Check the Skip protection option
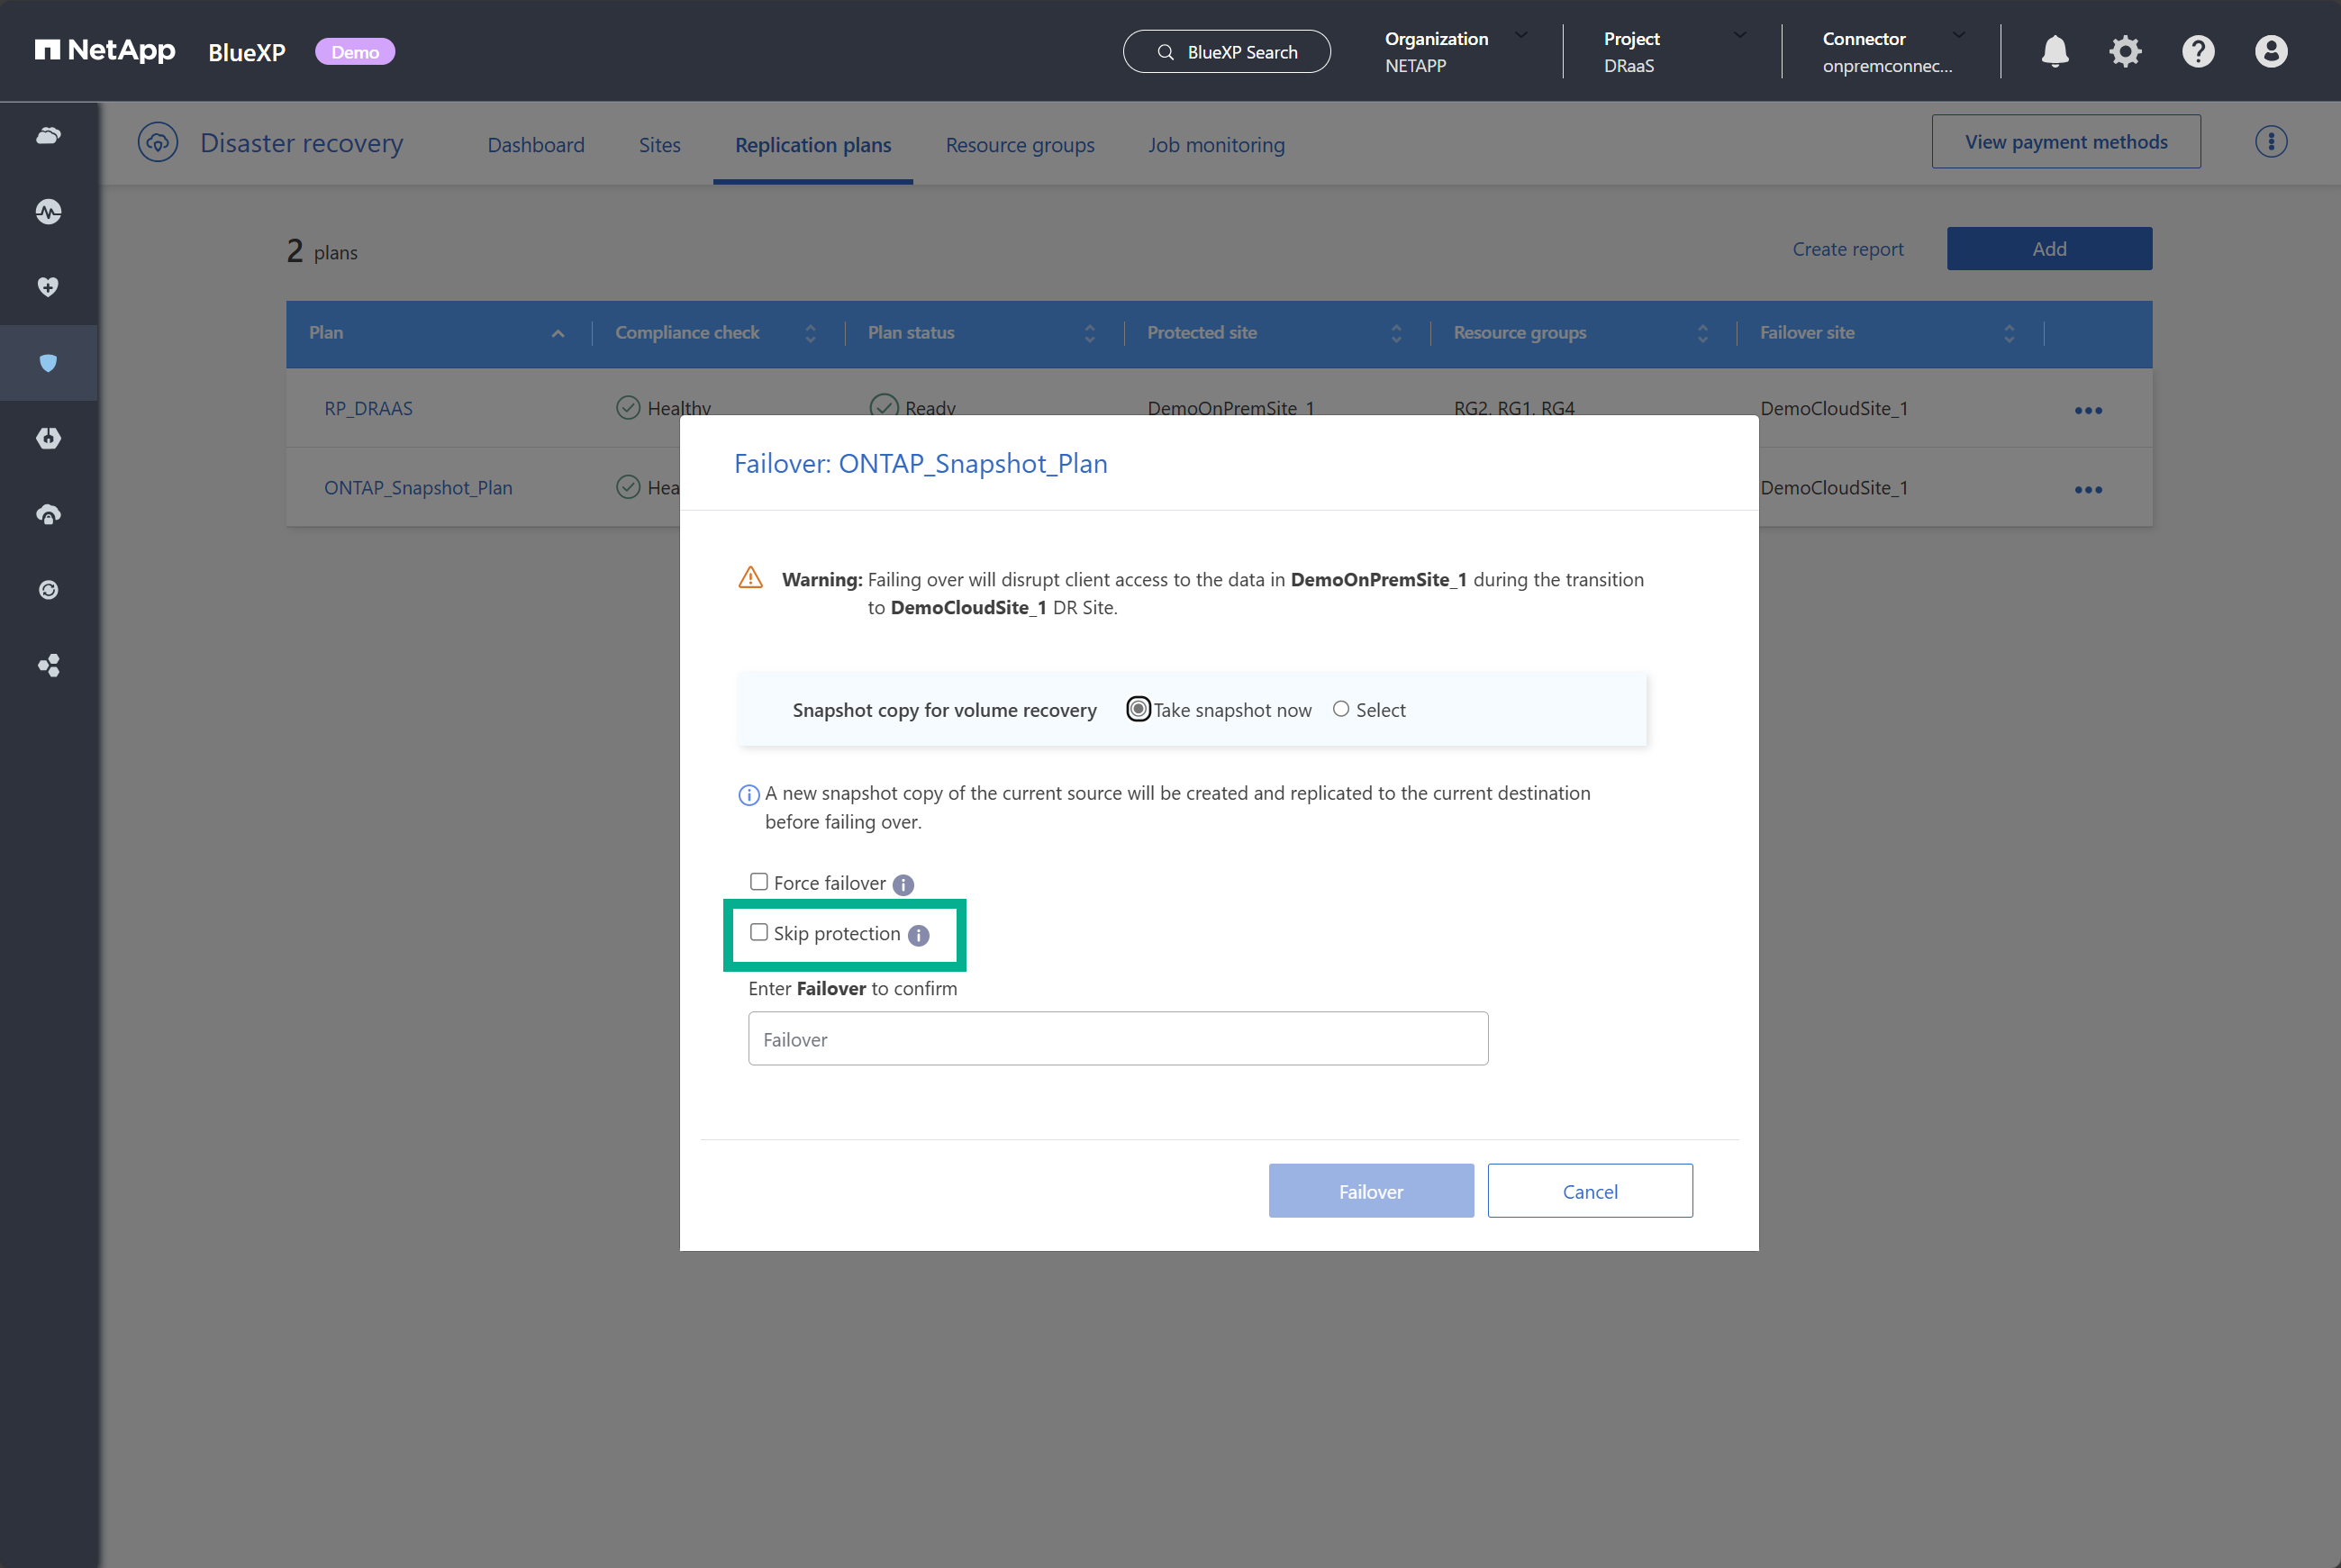 coord(759,931)
